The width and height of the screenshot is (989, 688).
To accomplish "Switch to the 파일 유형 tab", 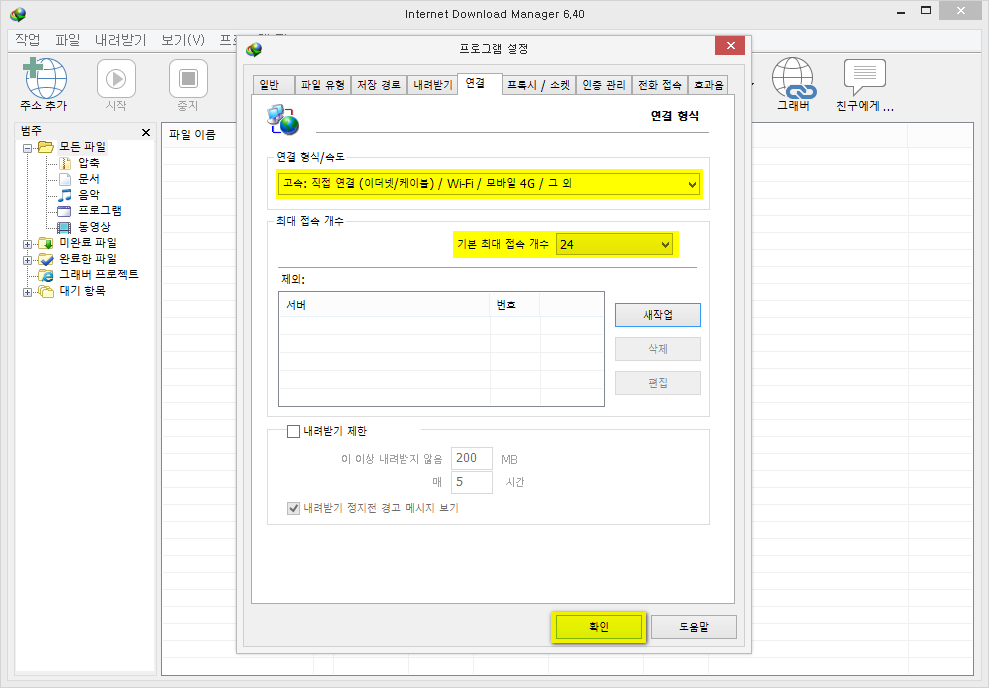I will click(322, 85).
